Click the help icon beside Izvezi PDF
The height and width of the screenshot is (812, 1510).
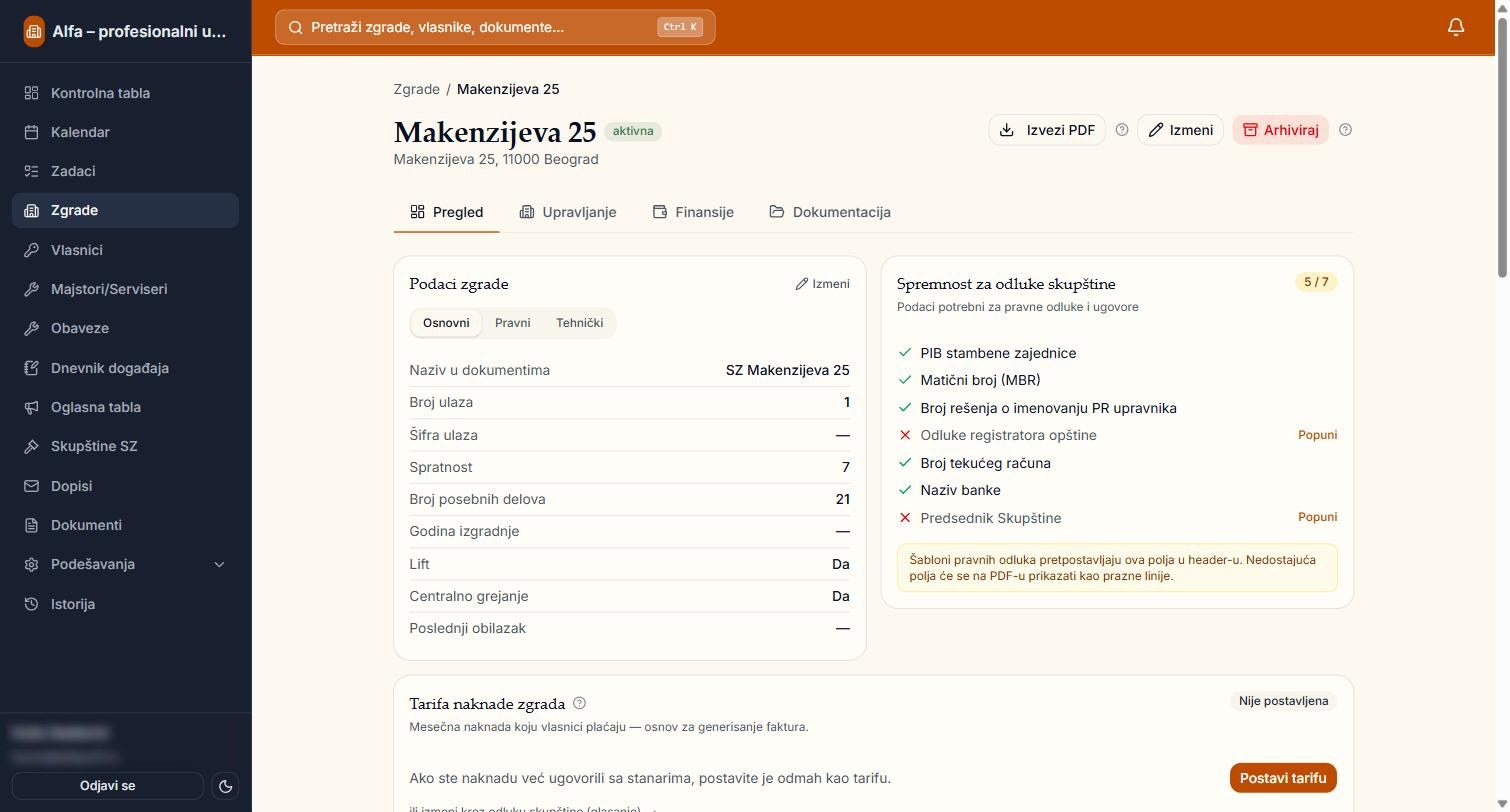(1122, 130)
